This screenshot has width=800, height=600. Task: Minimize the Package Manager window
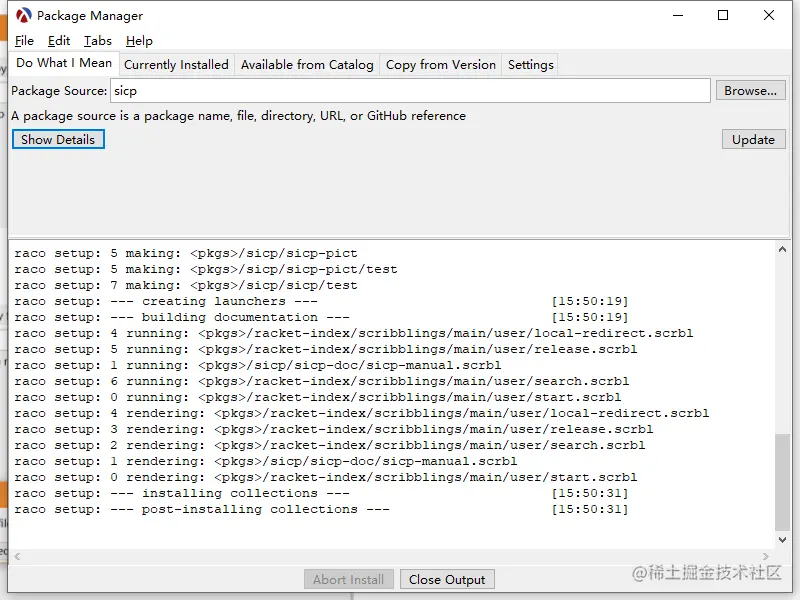pyautogui.click(x=678, y=15)
